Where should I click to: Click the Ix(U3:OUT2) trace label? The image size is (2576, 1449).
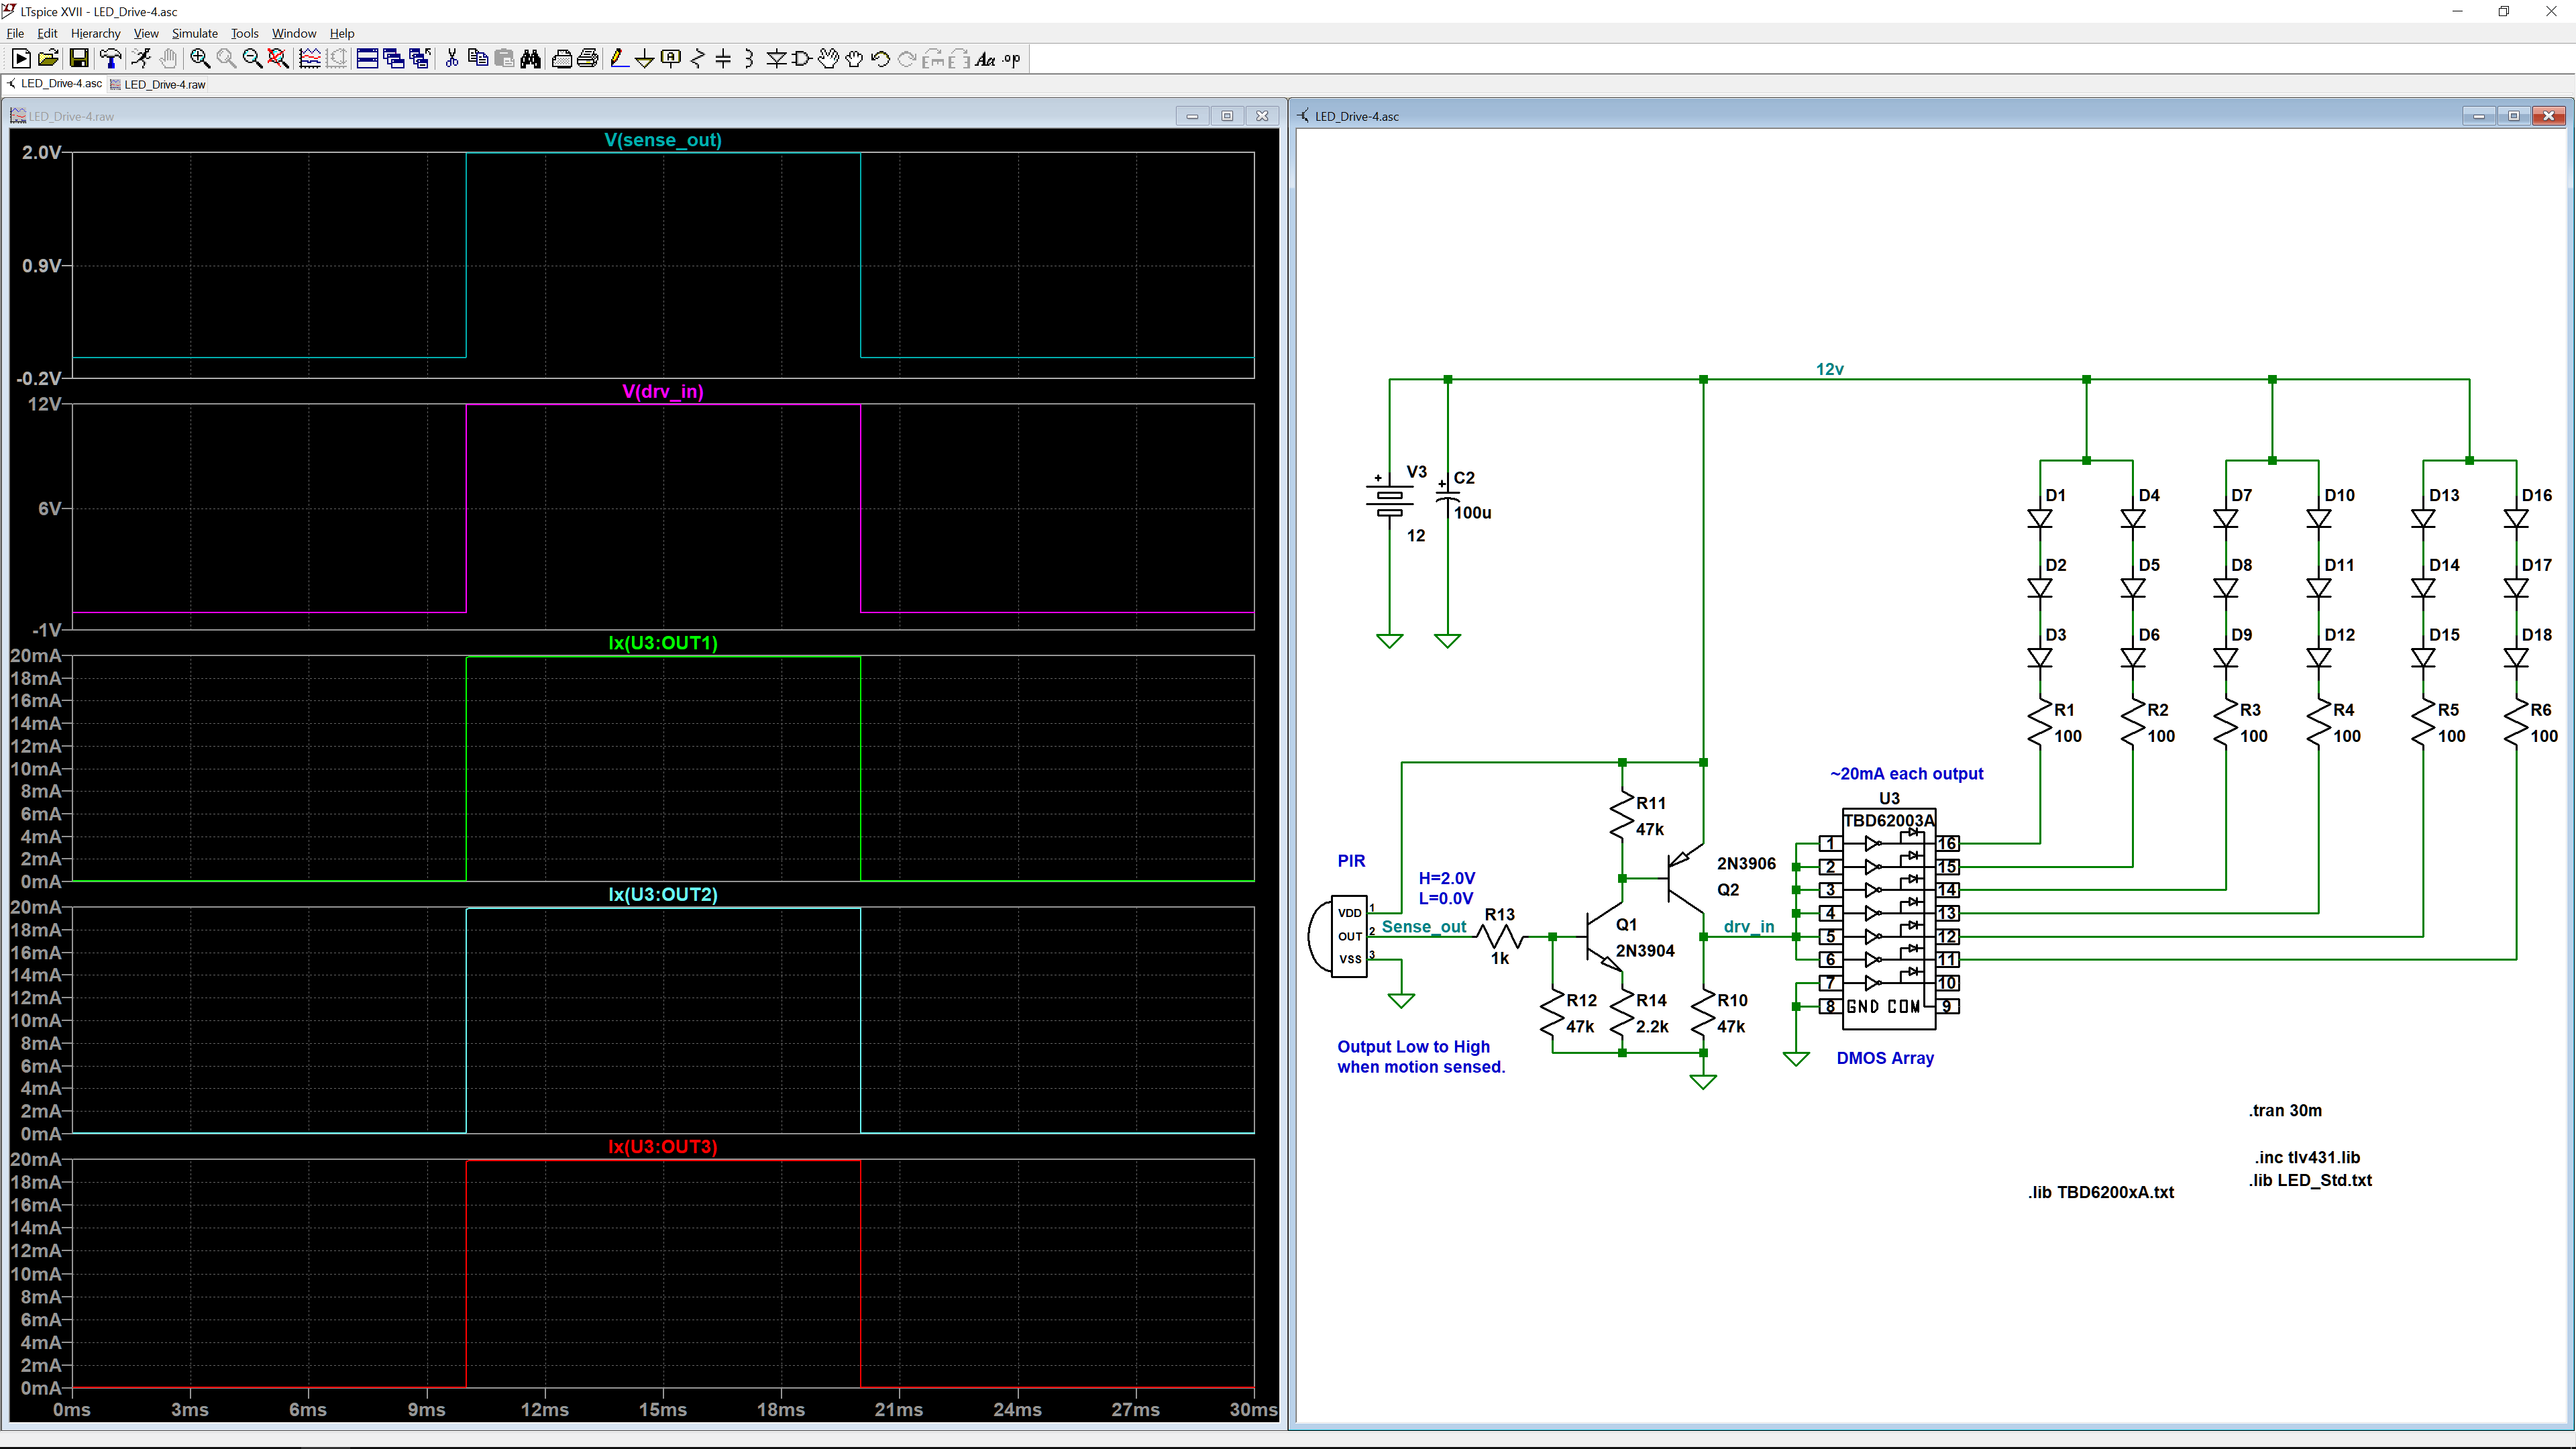tap(663, 894)
